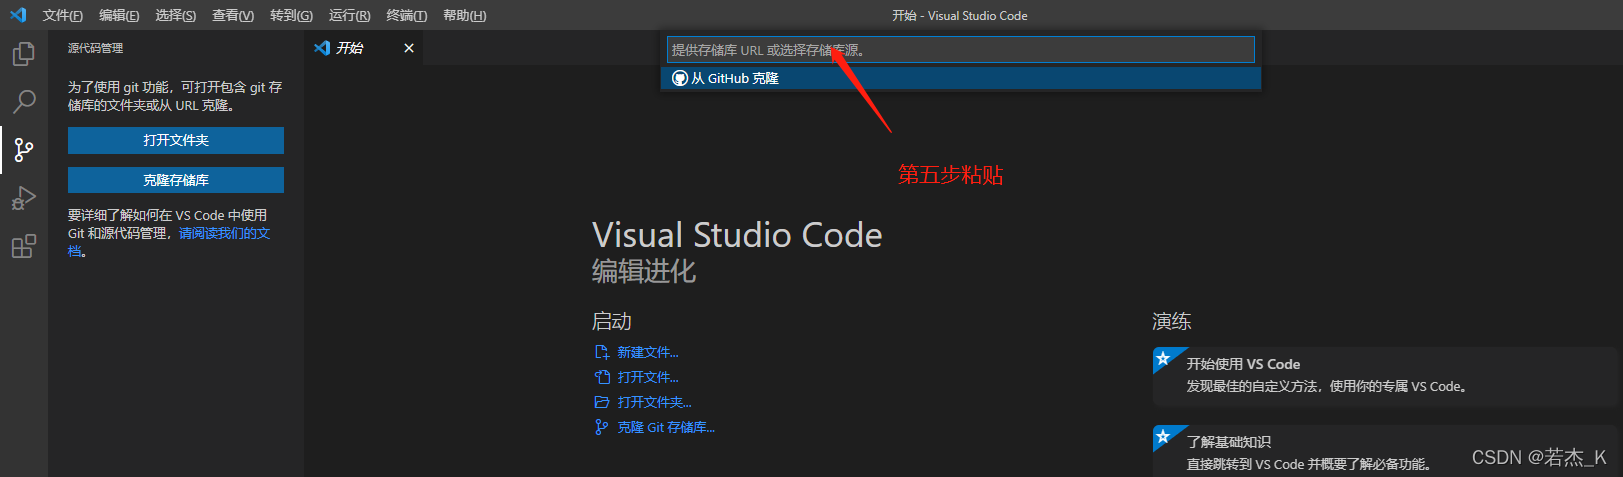Open the 选择(S) menu
The height and width of the screenshot is (477, 1623).
click(x=176, y=15)
